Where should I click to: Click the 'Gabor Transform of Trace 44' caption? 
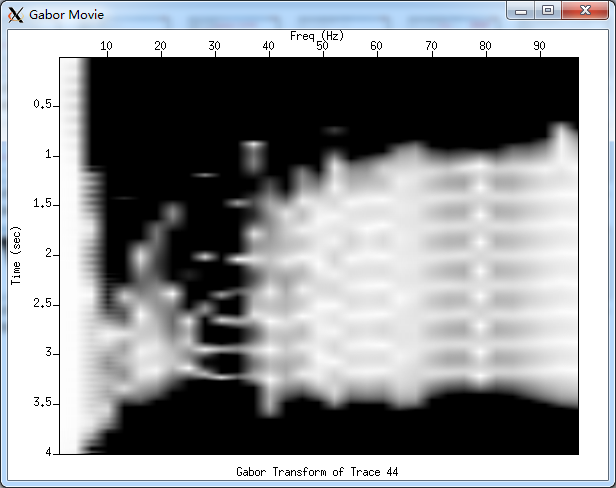[x=317, y=471]
